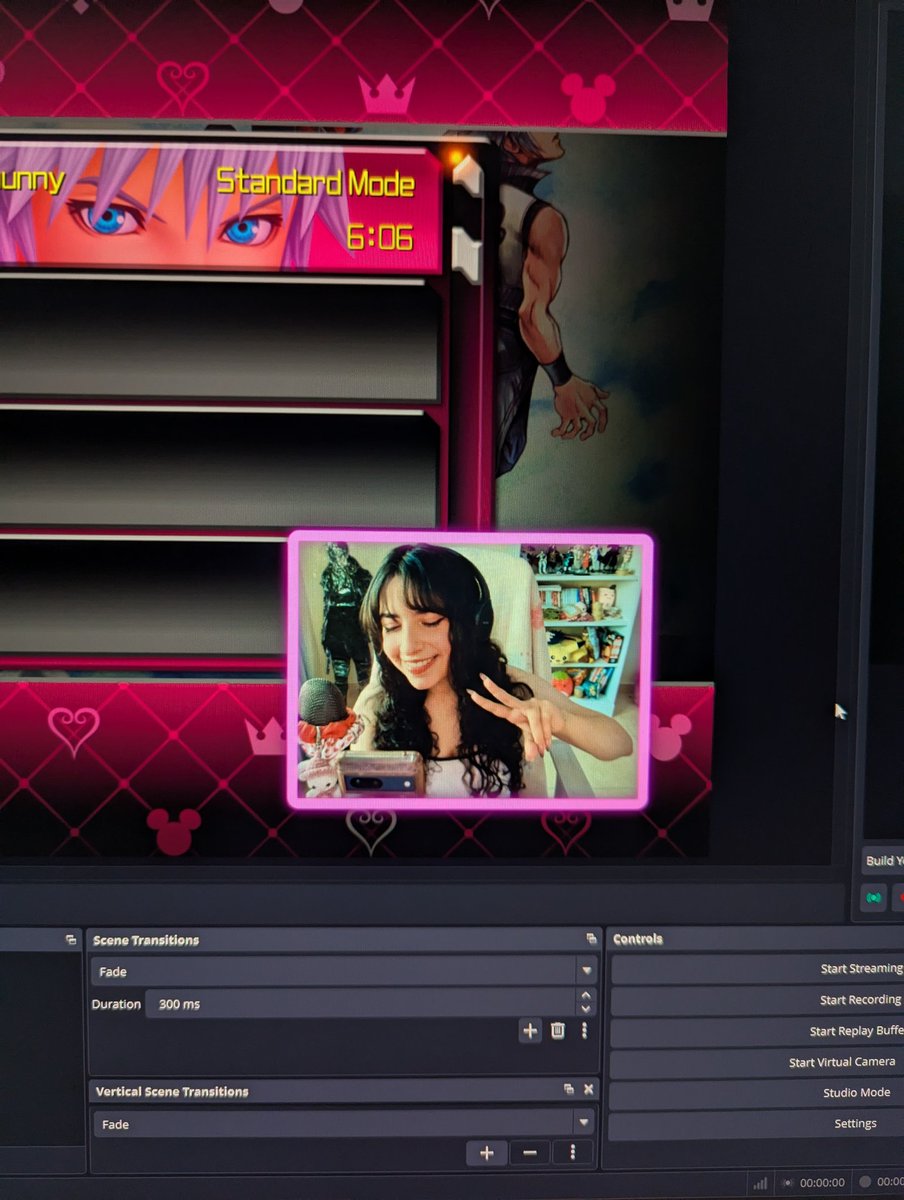Click the recording status dot in status bar
The image size is (904, 1200).
coord(865,1182)
